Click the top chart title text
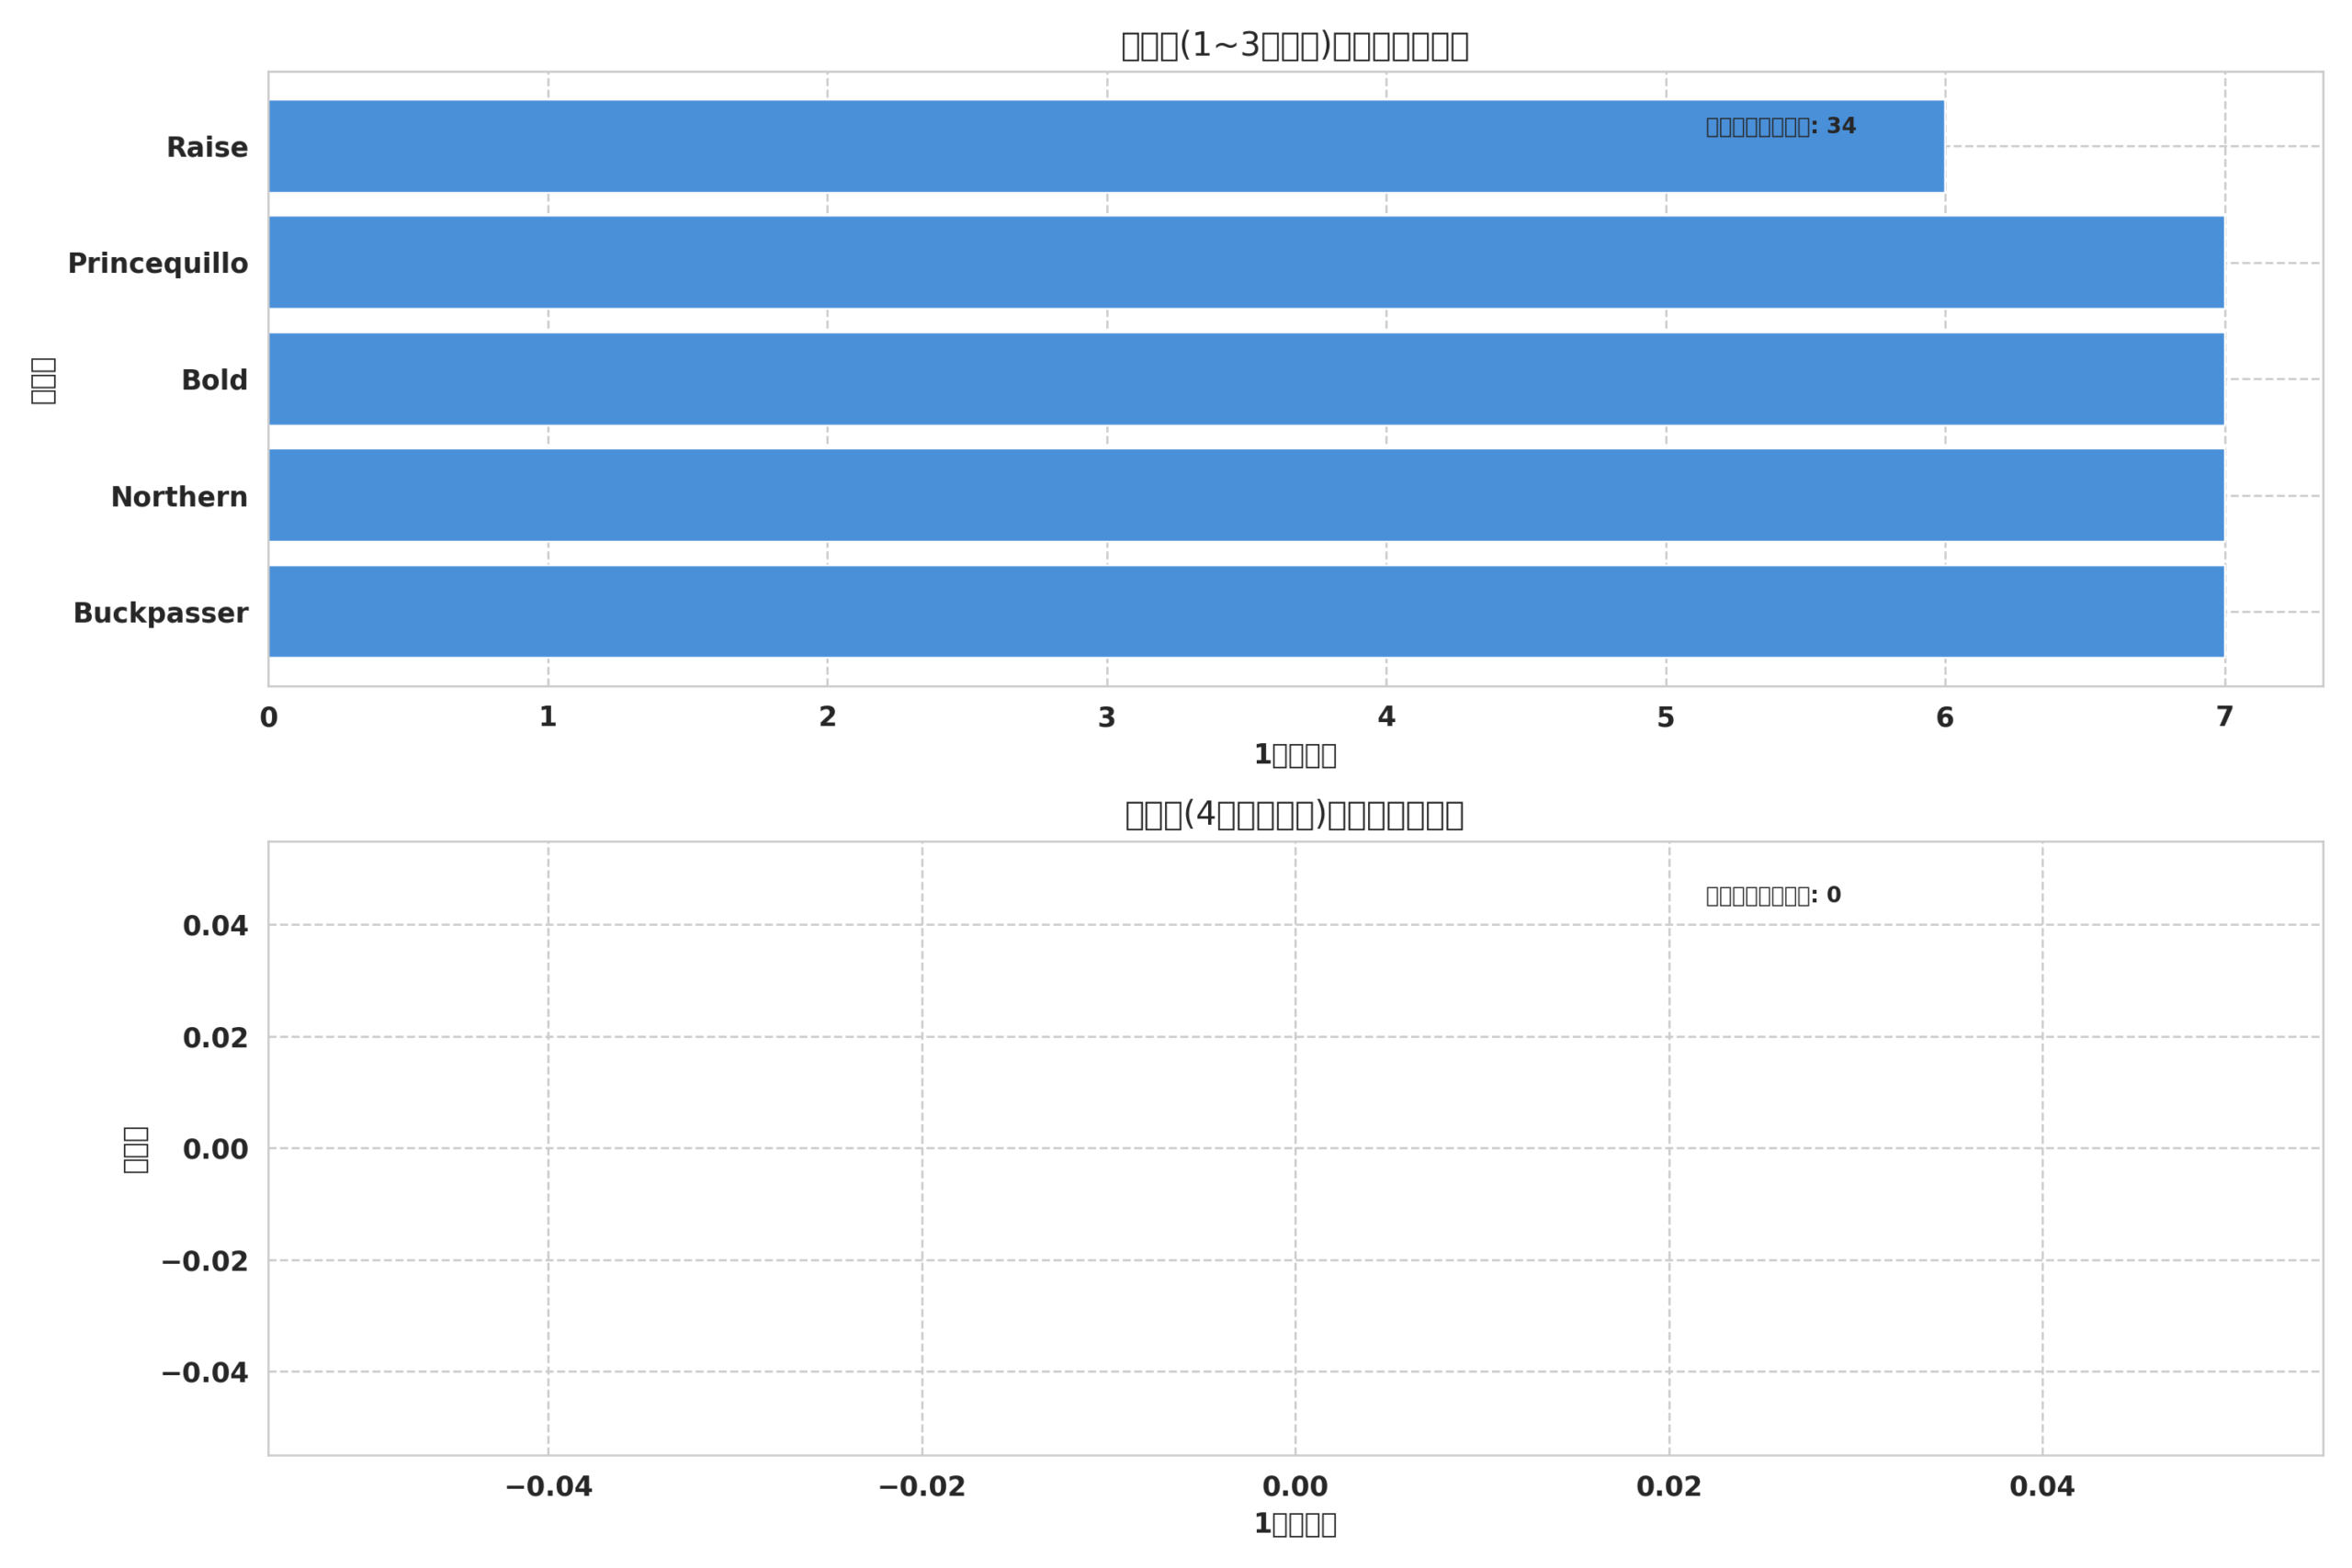Screen dimensions: 2352x1568 pos(1294,46)
